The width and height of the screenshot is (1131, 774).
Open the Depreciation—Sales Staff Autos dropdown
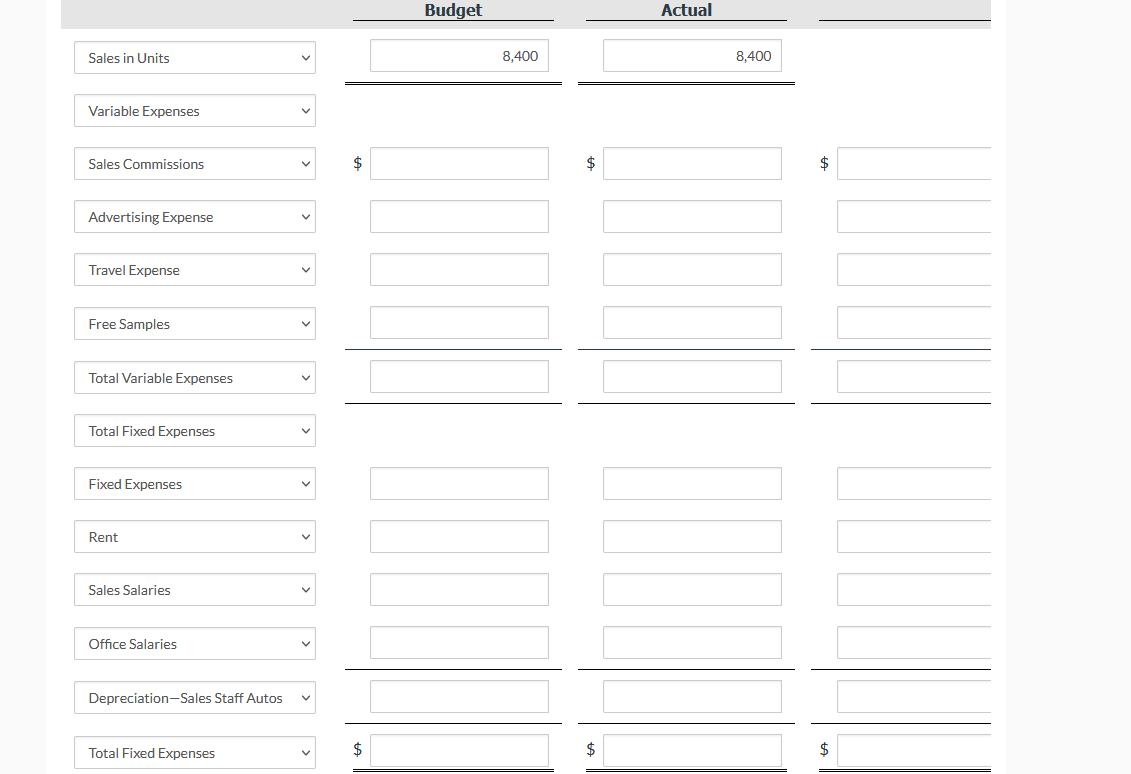[194, 697]
